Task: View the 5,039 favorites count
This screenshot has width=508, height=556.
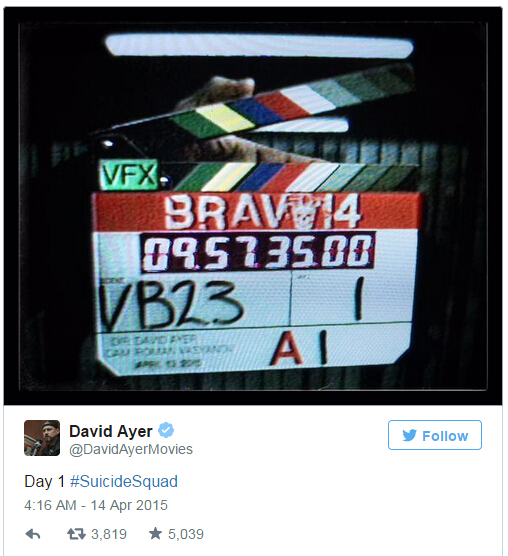Action: tap(186, 534)
